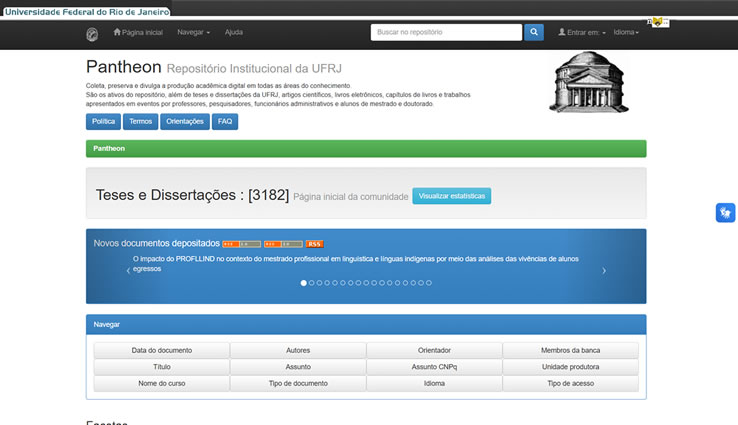This screenshot has height=425, width=738.
Task: Open the Idioma language dropdown
Action: pyautogui.click(x=626, y=32)
